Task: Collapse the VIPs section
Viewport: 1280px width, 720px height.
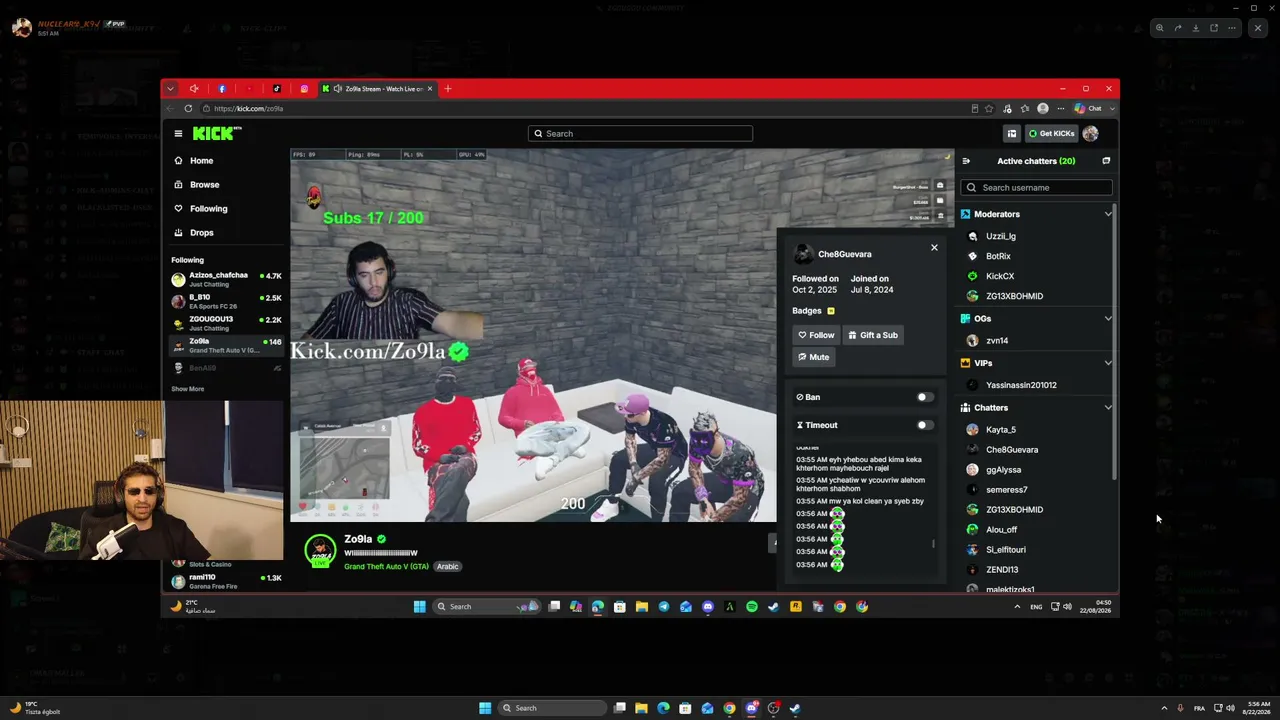Action: click(1108, 363)
